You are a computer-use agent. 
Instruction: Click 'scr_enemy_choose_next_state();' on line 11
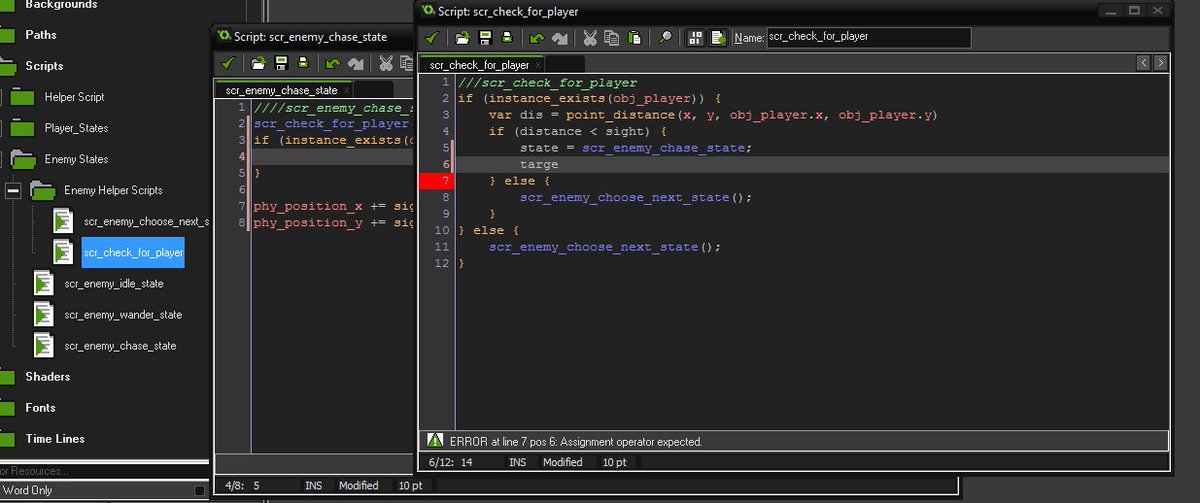click(605, 247)
